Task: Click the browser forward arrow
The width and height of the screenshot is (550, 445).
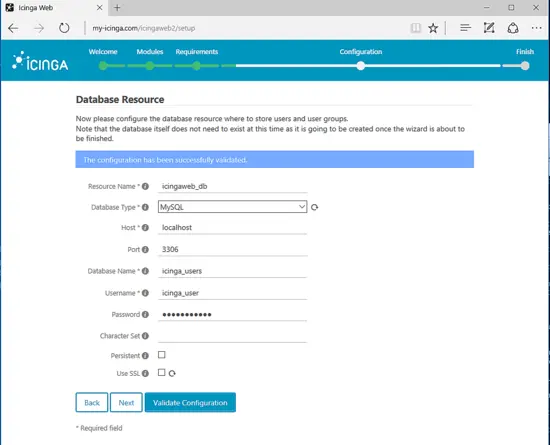Action: click(39, 28)
